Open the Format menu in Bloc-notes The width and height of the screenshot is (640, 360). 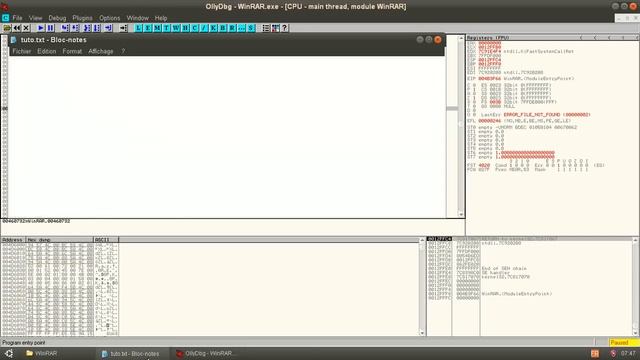click(x=72, y=51)
